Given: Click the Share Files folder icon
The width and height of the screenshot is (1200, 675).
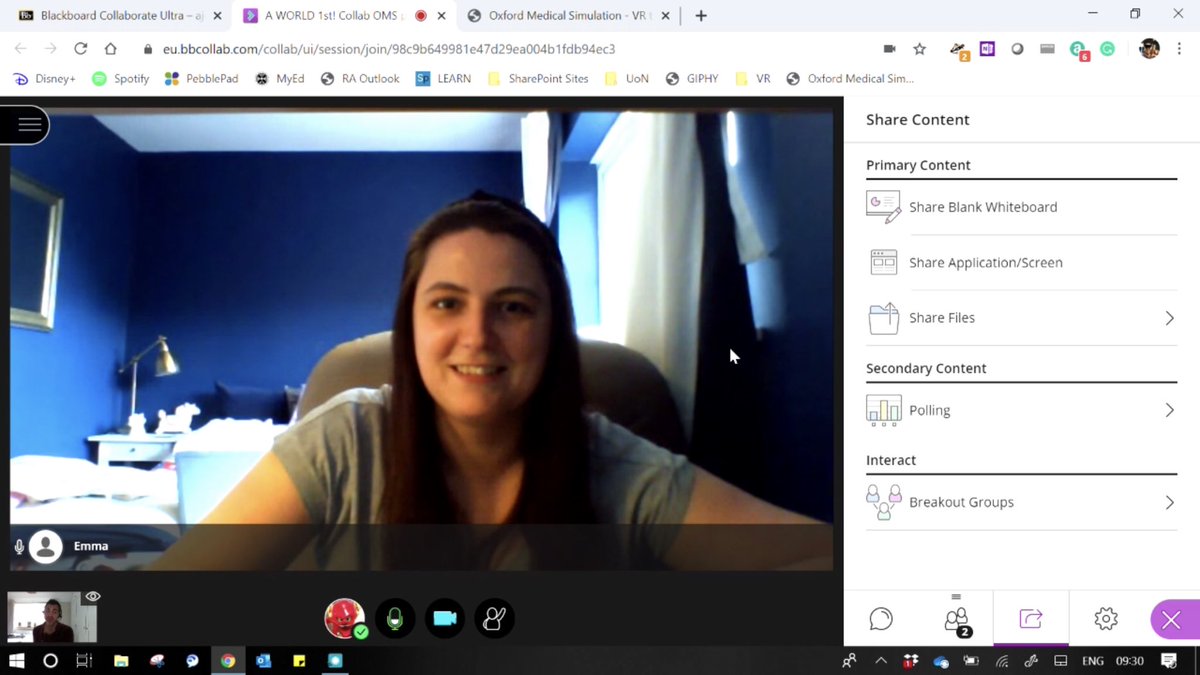Looking at the screenshot, I should tap(883, 318).
